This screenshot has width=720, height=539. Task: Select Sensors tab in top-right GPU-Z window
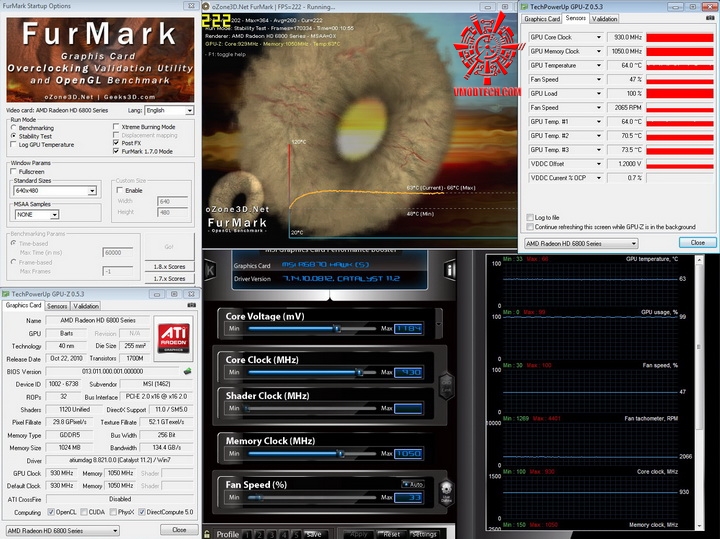pyautogui.click(x=576, y=18)
